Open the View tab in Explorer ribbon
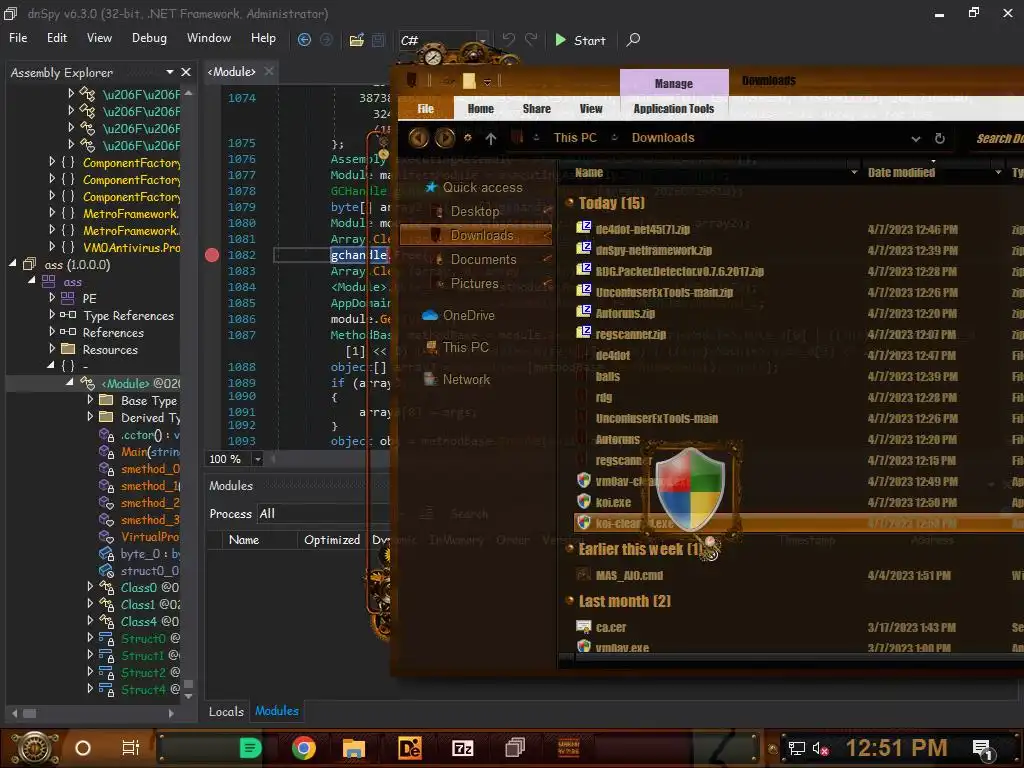This screenshot has width=1024, height=768. [x=591, y=108]
